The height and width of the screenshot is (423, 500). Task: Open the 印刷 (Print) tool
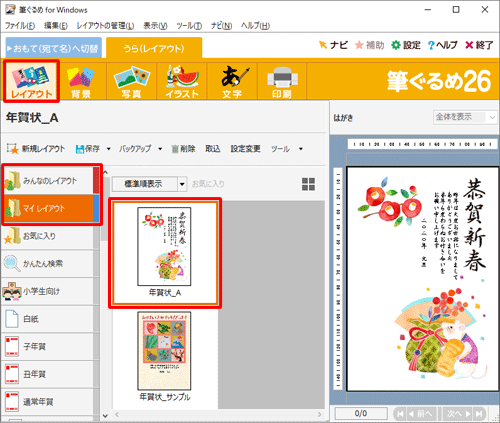point(282,82)
